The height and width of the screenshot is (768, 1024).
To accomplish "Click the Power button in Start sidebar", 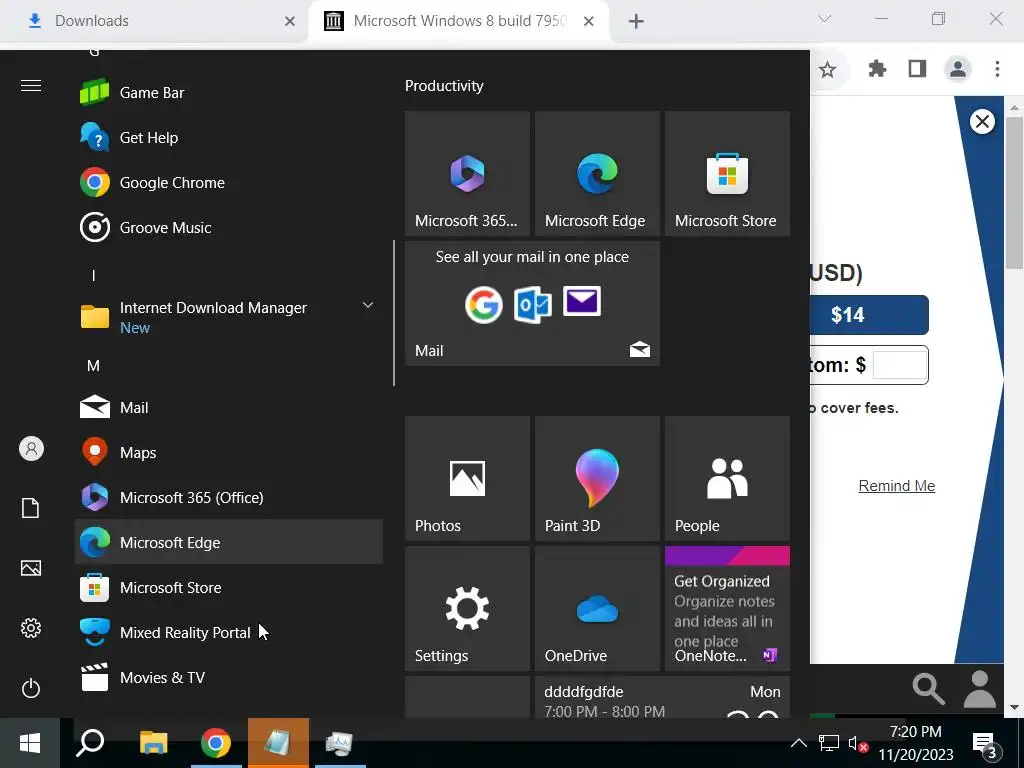I will [31, 688].
